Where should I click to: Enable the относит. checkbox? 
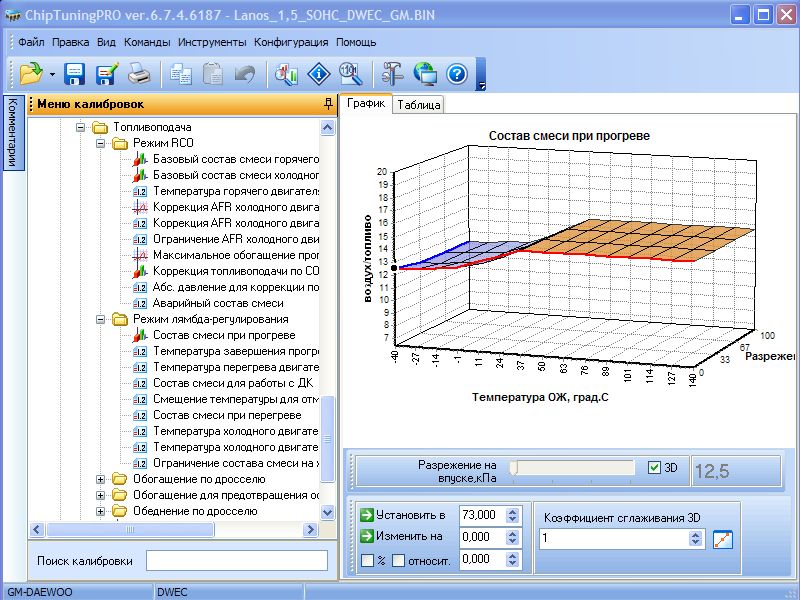coord(399,560)
